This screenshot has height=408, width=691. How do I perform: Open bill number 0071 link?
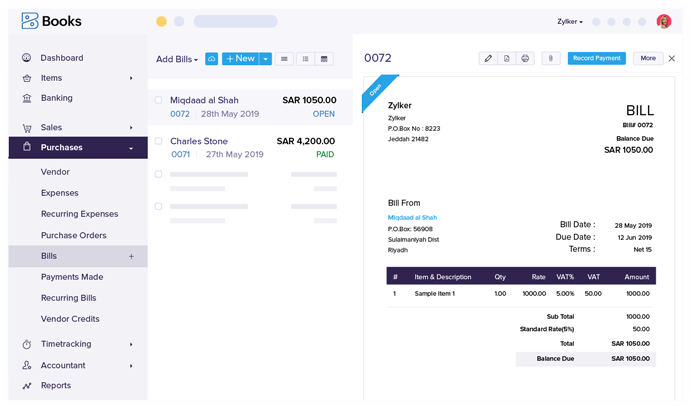(180, 154)
